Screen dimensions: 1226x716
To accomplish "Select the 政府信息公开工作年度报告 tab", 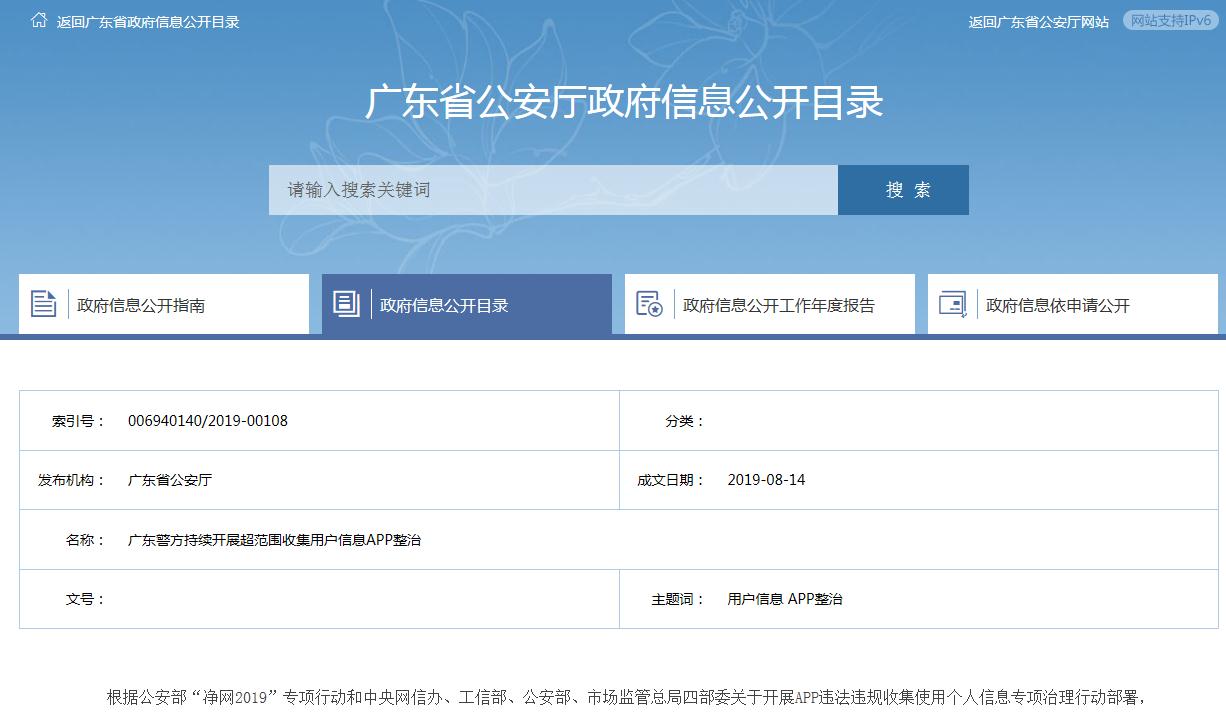I will (x=777, y=305).
